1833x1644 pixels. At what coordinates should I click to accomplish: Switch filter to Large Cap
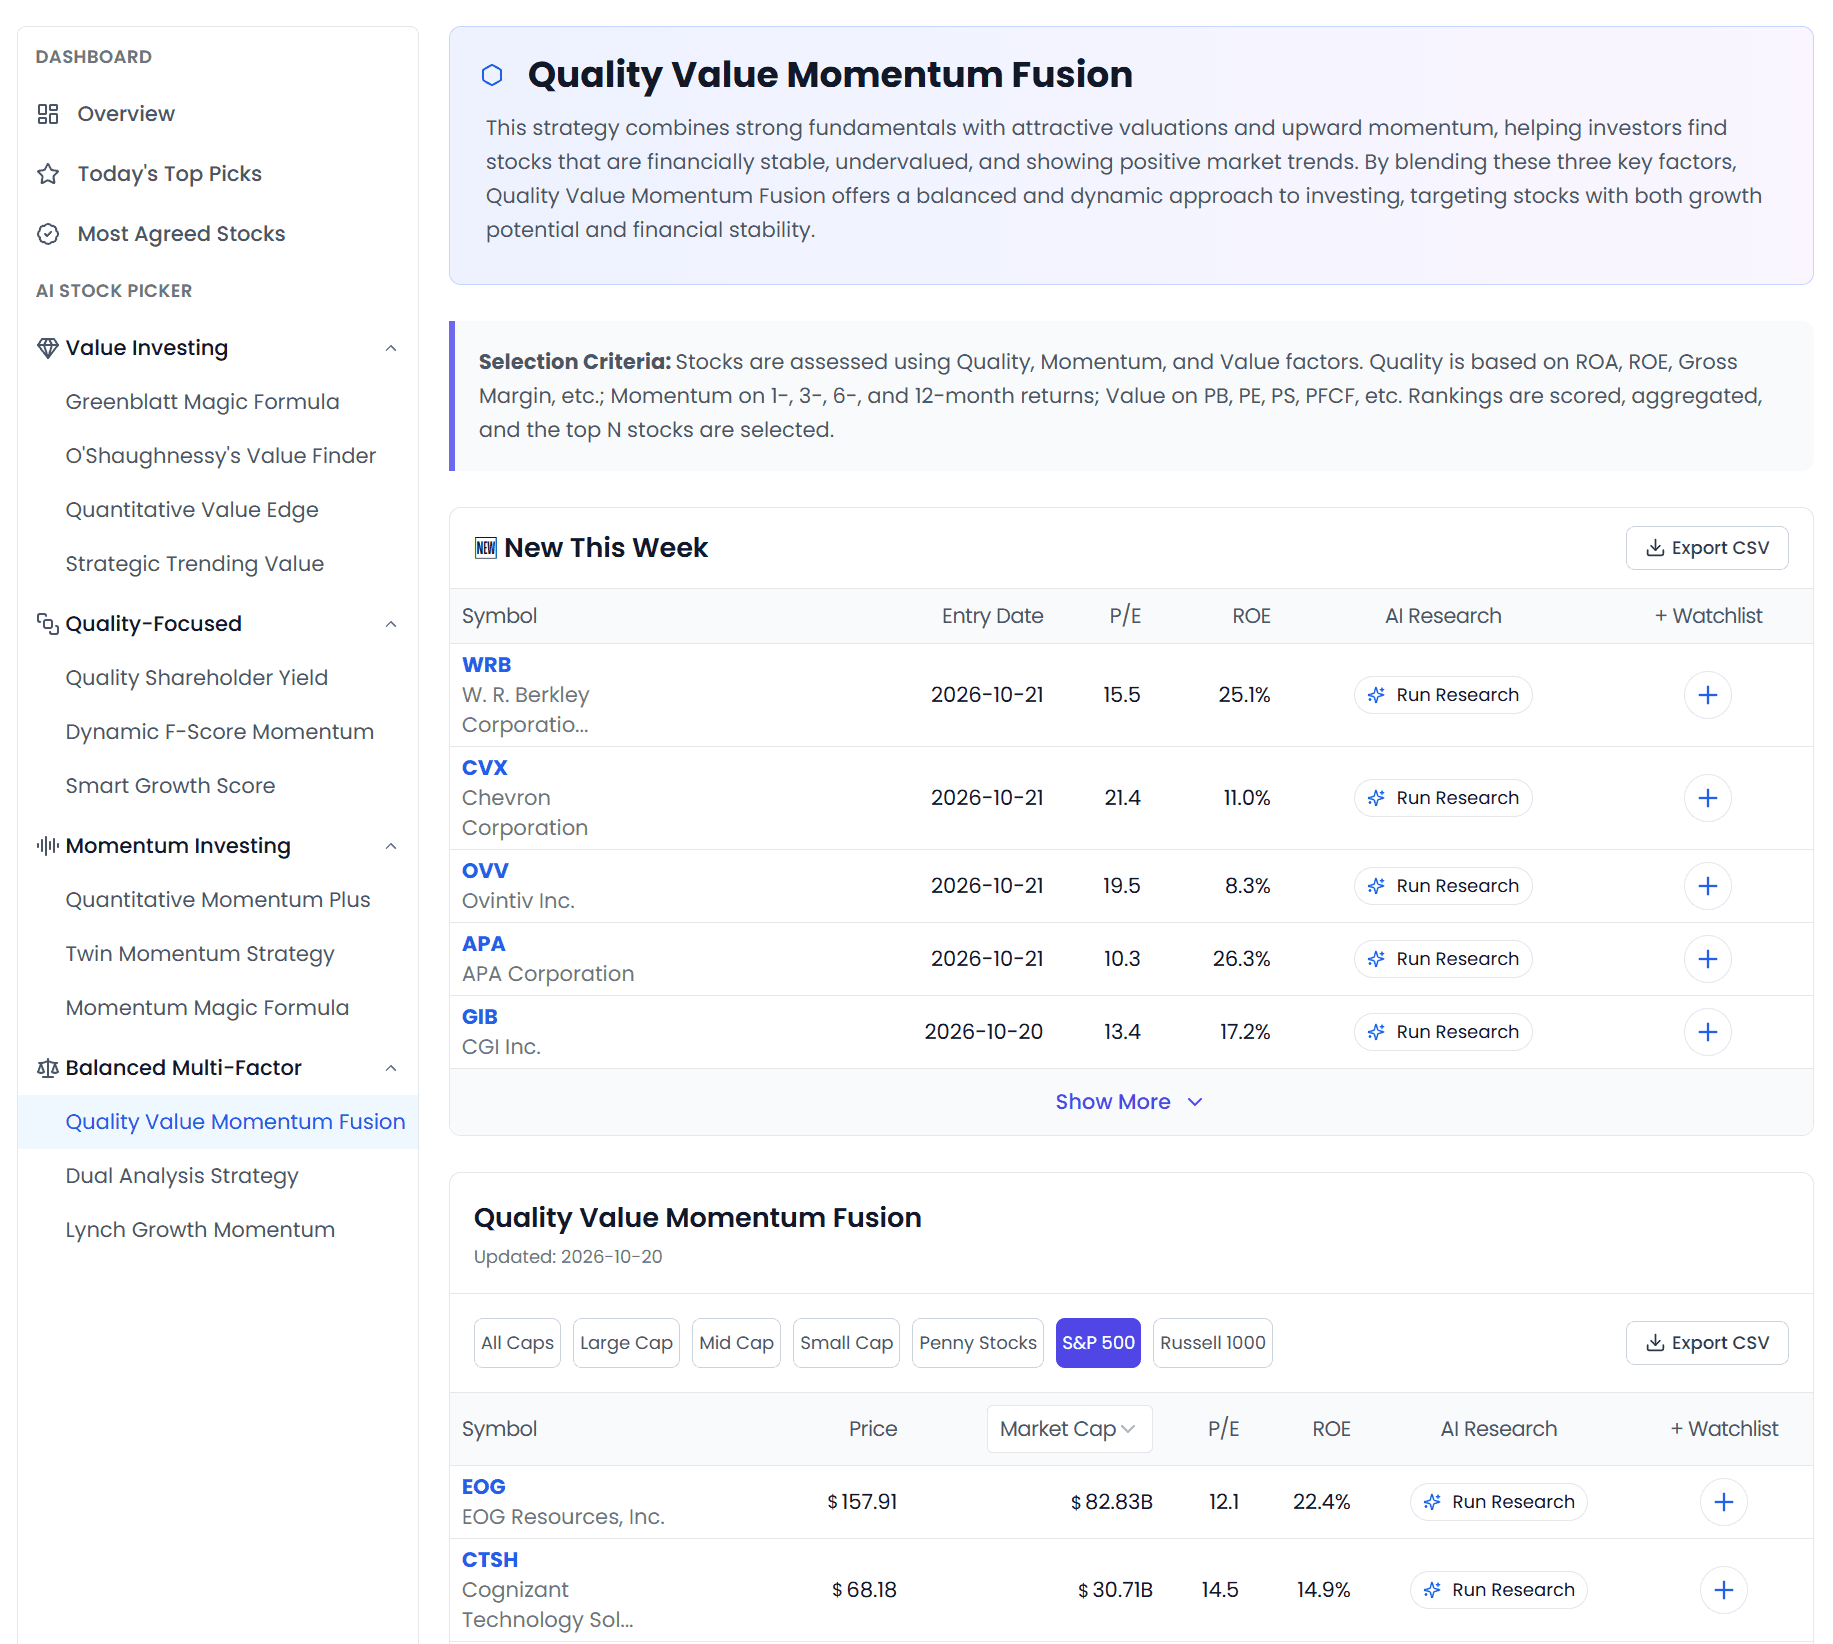626,1343
